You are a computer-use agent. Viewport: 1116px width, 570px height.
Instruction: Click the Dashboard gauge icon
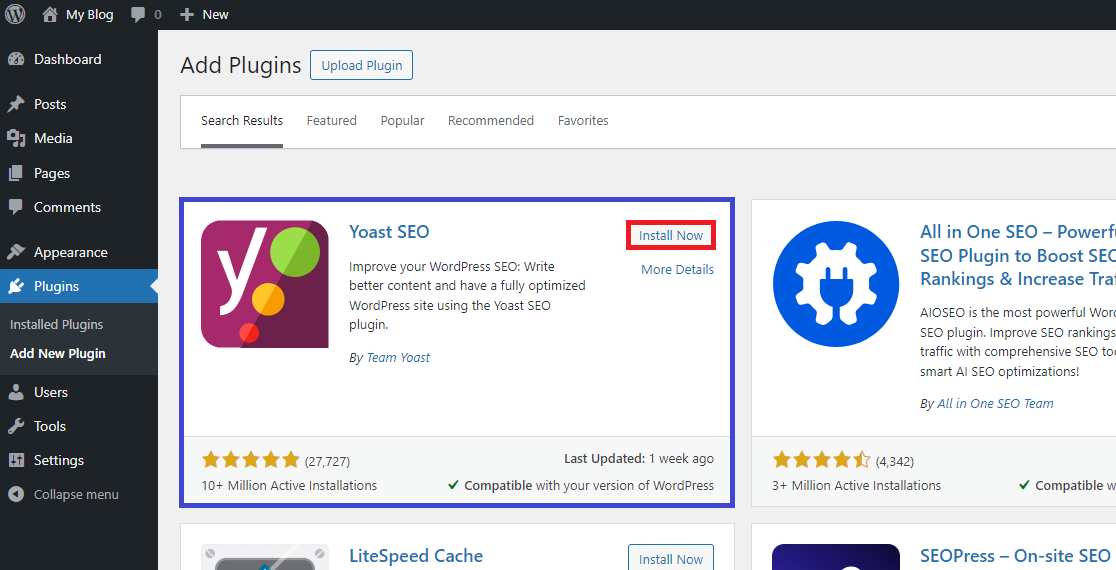pyautogui.click(x=16, y=60)
